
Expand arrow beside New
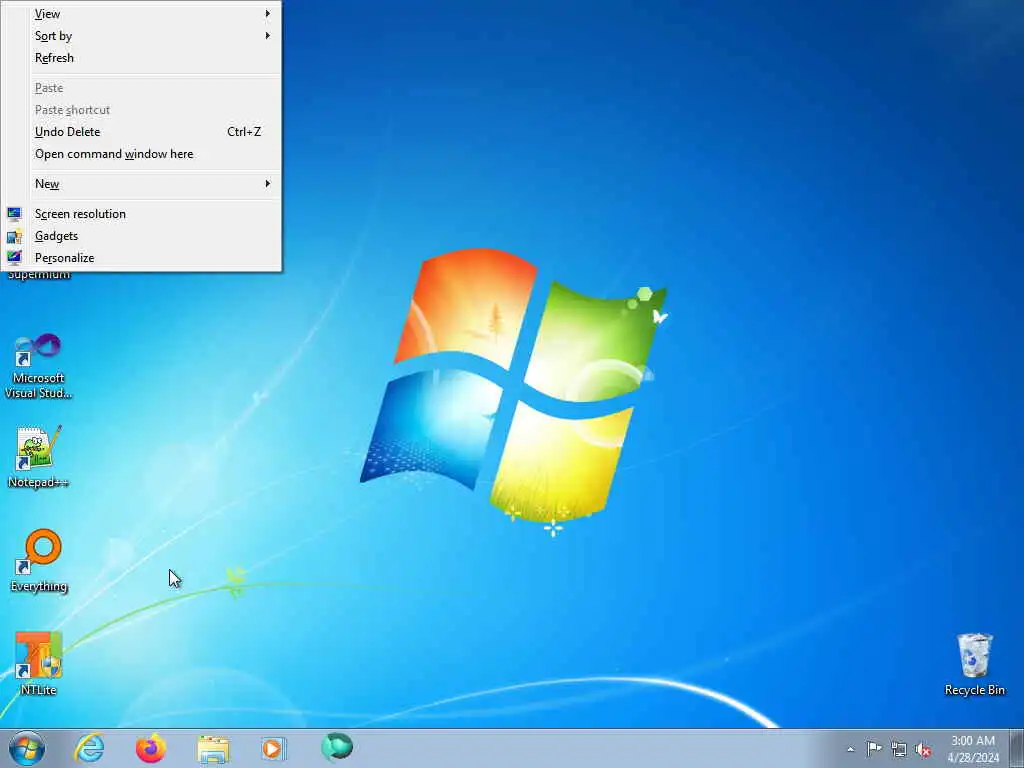(x=268, y=184)
